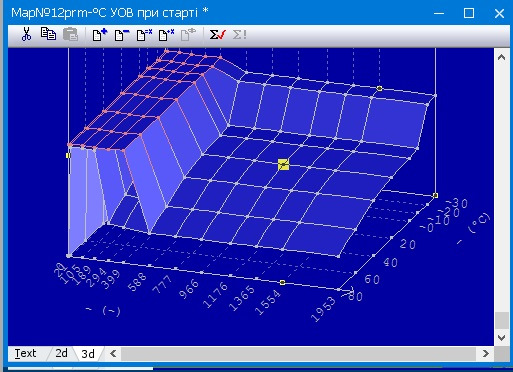This screenshot has height=372, width=513.
Task: Click the checksum check Sigma icon
Action: click(218, 34)
